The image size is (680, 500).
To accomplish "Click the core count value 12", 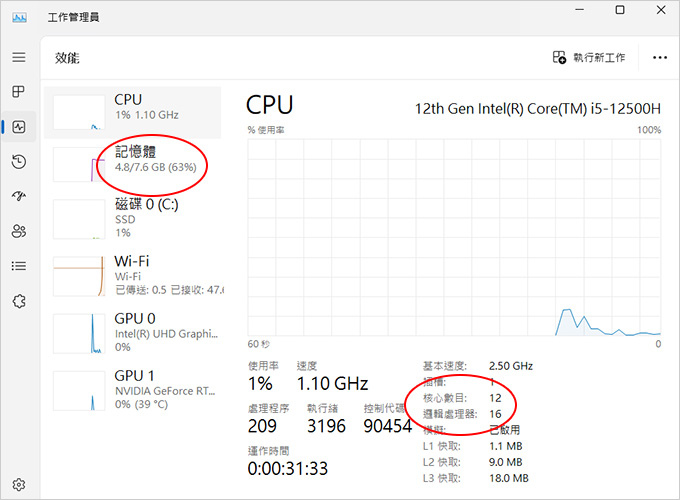I will point(495,398).
